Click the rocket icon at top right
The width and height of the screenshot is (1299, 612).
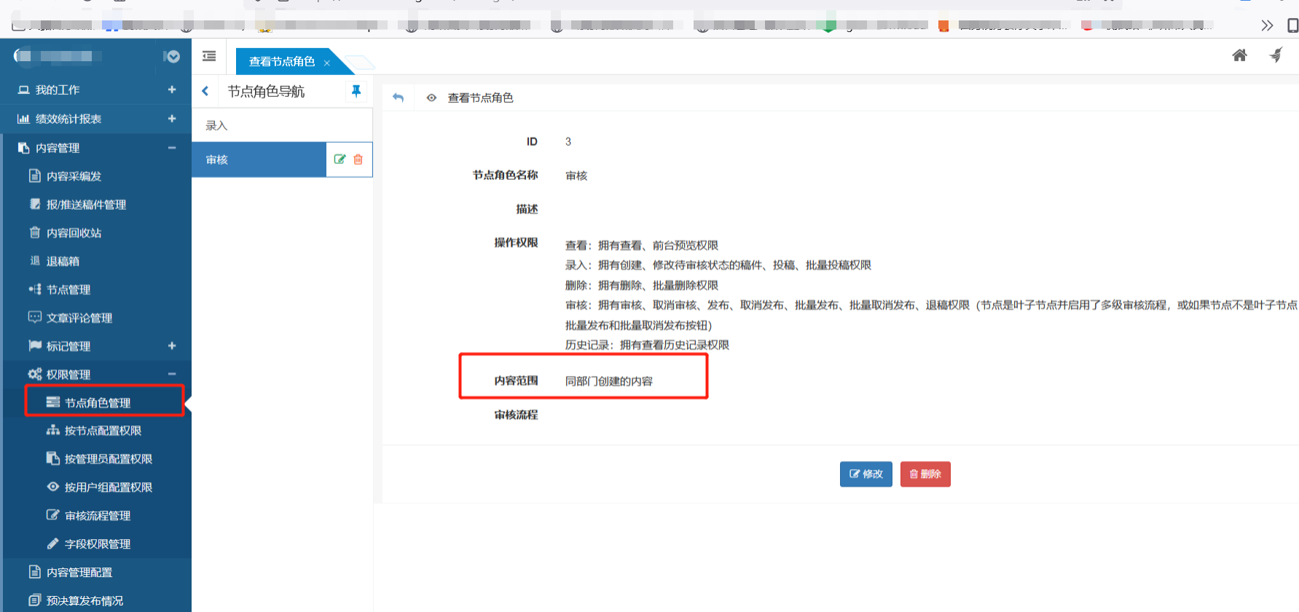click(x=1276, y=56)
